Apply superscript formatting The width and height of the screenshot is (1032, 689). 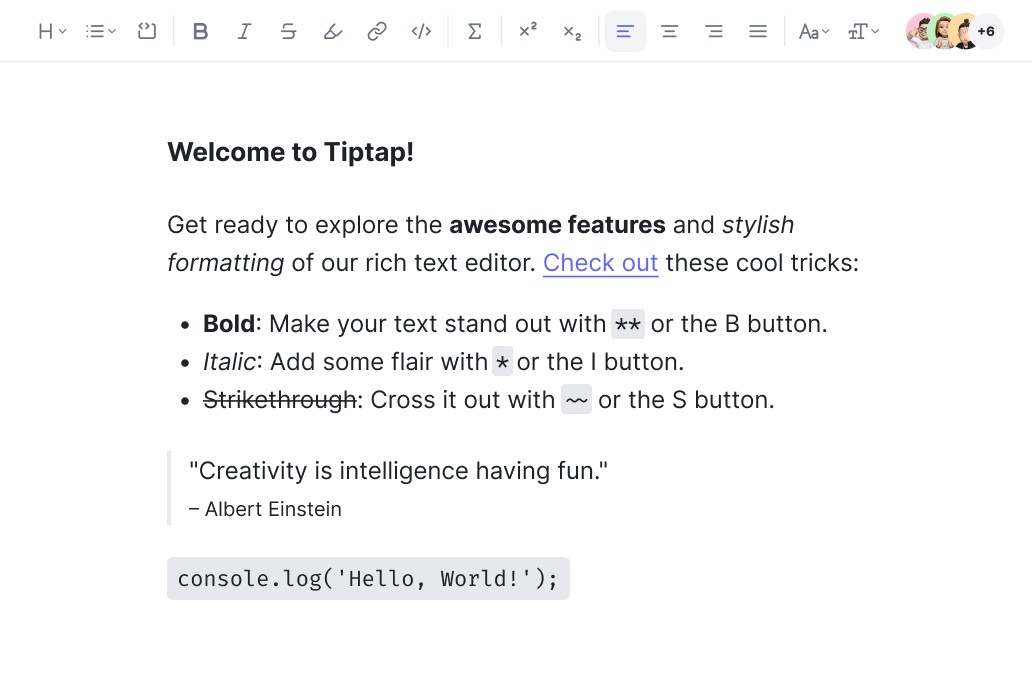528,31
